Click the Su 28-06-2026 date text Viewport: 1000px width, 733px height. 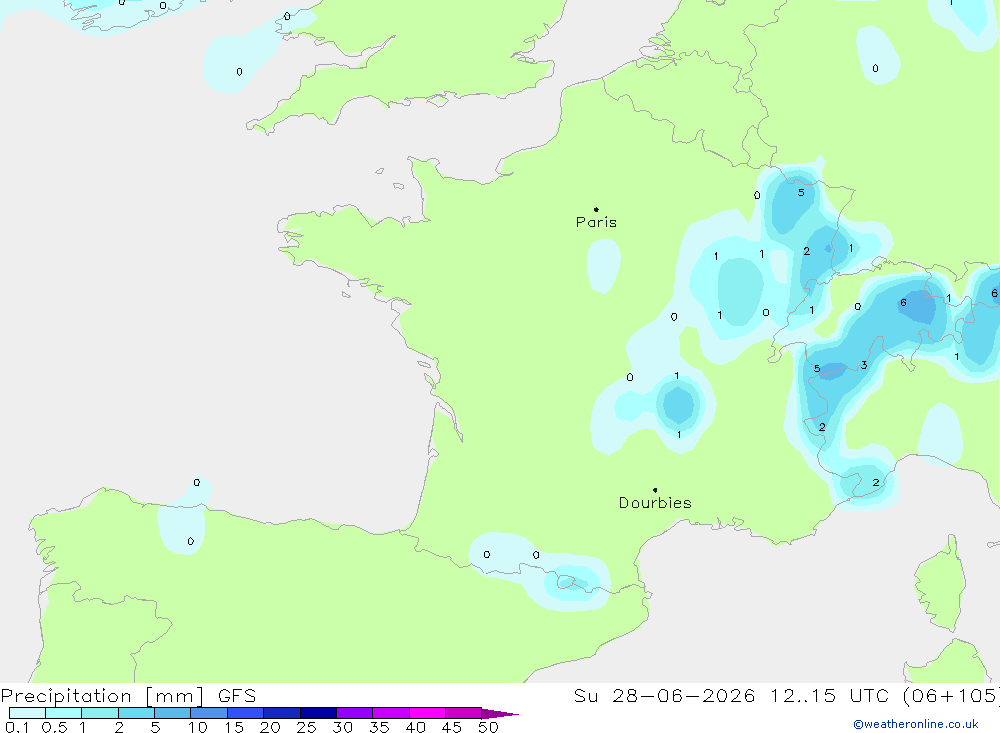click(664, 696)
